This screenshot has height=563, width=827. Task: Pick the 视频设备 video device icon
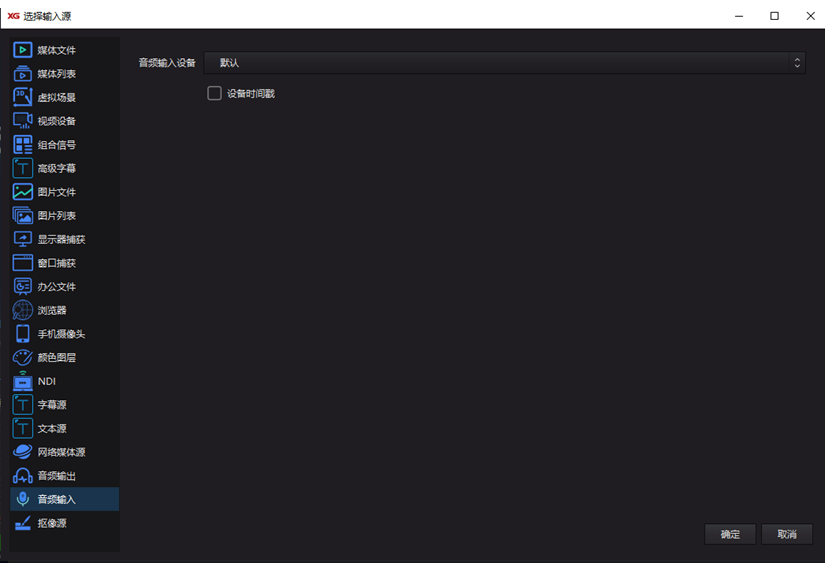(22, 121)
